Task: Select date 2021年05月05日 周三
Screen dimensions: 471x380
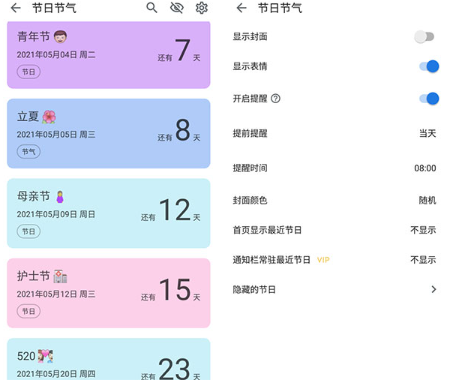Action: pos(56,135)
